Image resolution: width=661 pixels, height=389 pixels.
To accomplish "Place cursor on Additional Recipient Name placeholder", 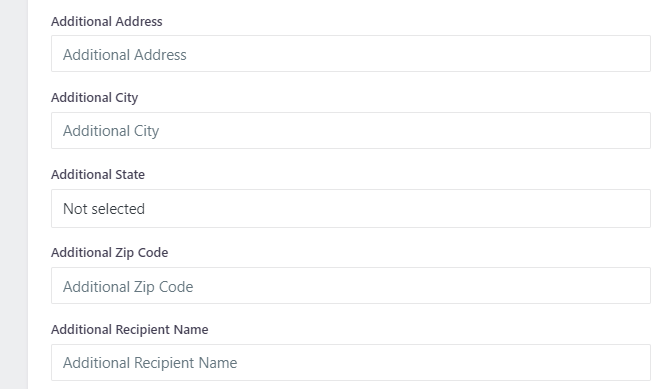I will 150,363.
